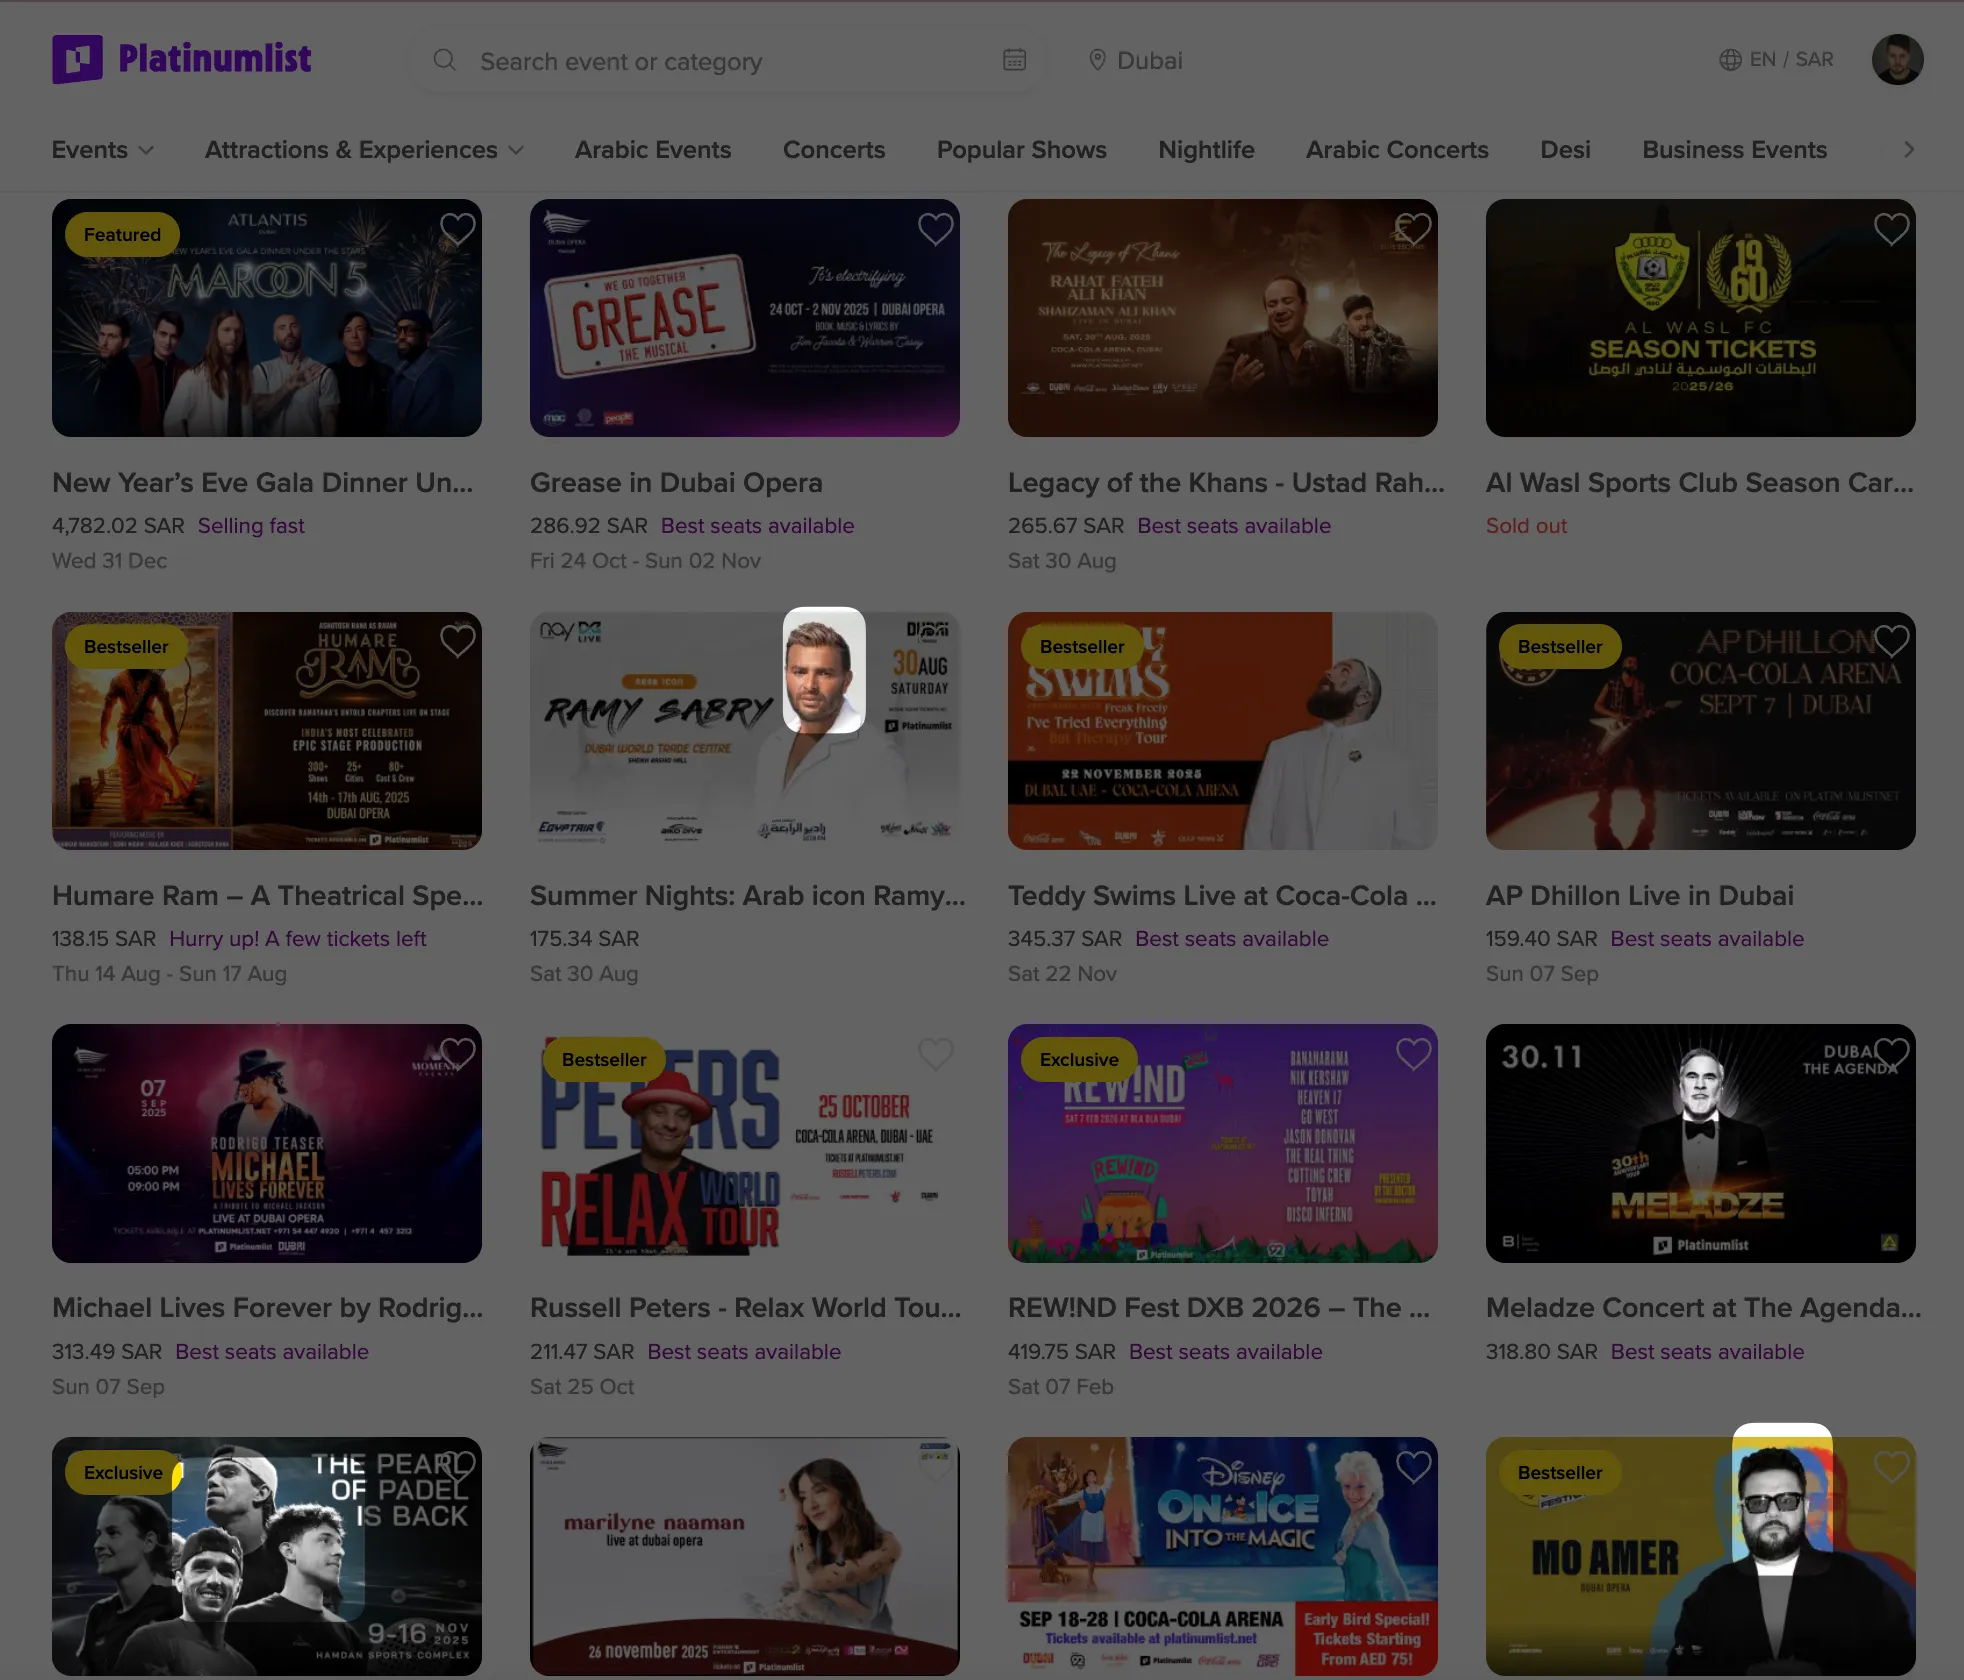
Task: Expand Attractions & Experiences dropdown
Action: [363, 150]
